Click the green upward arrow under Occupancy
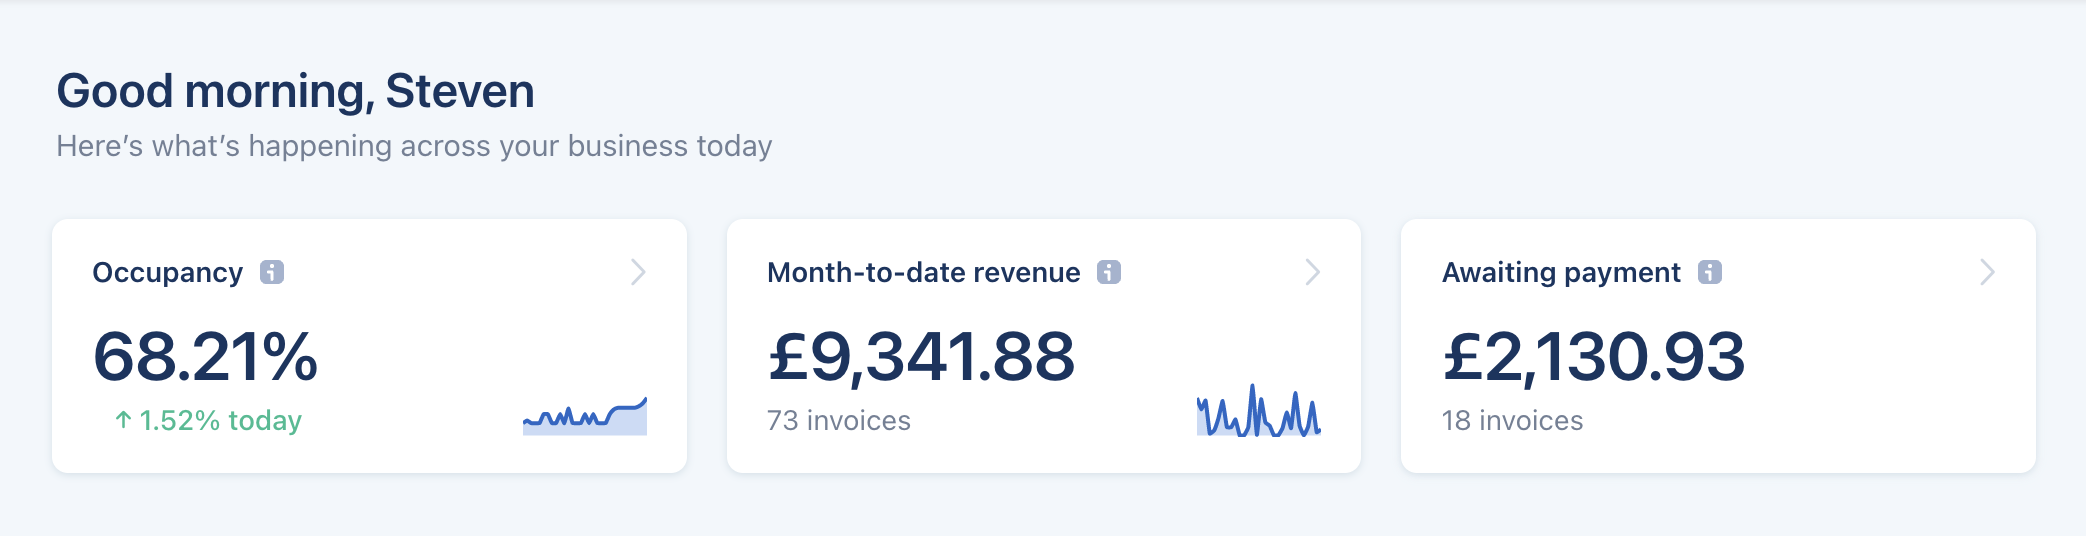This screenshot has height=536, width=2086. point(123,420)
